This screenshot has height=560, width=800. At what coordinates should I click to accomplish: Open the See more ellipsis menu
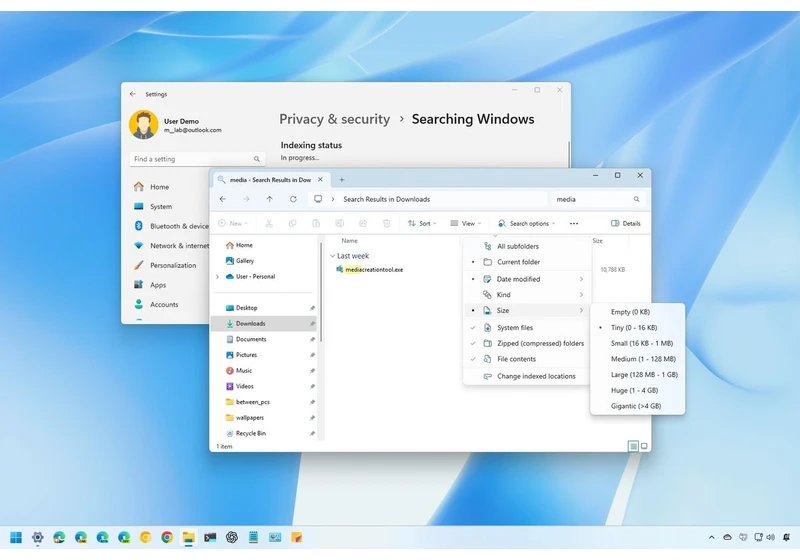(574, 223)
